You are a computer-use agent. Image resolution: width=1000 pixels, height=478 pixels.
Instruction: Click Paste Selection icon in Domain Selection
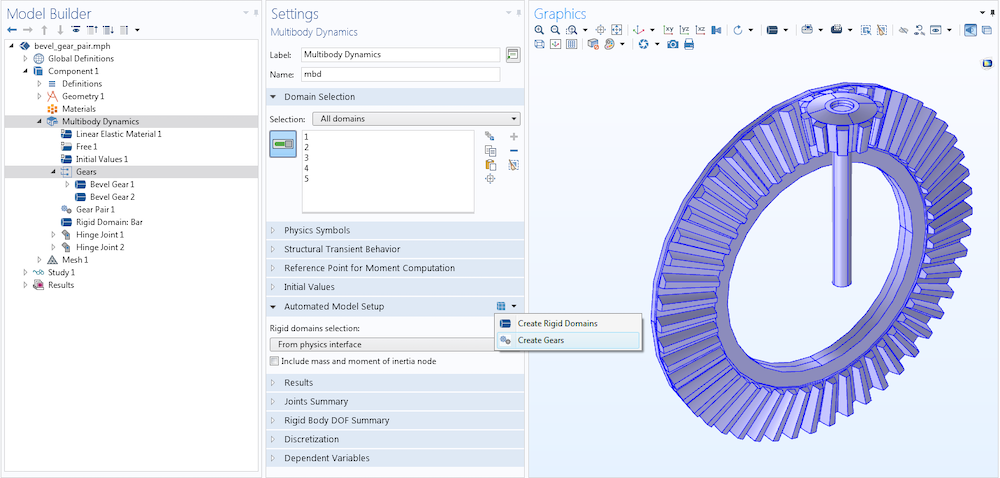click(x=490, y=165)
